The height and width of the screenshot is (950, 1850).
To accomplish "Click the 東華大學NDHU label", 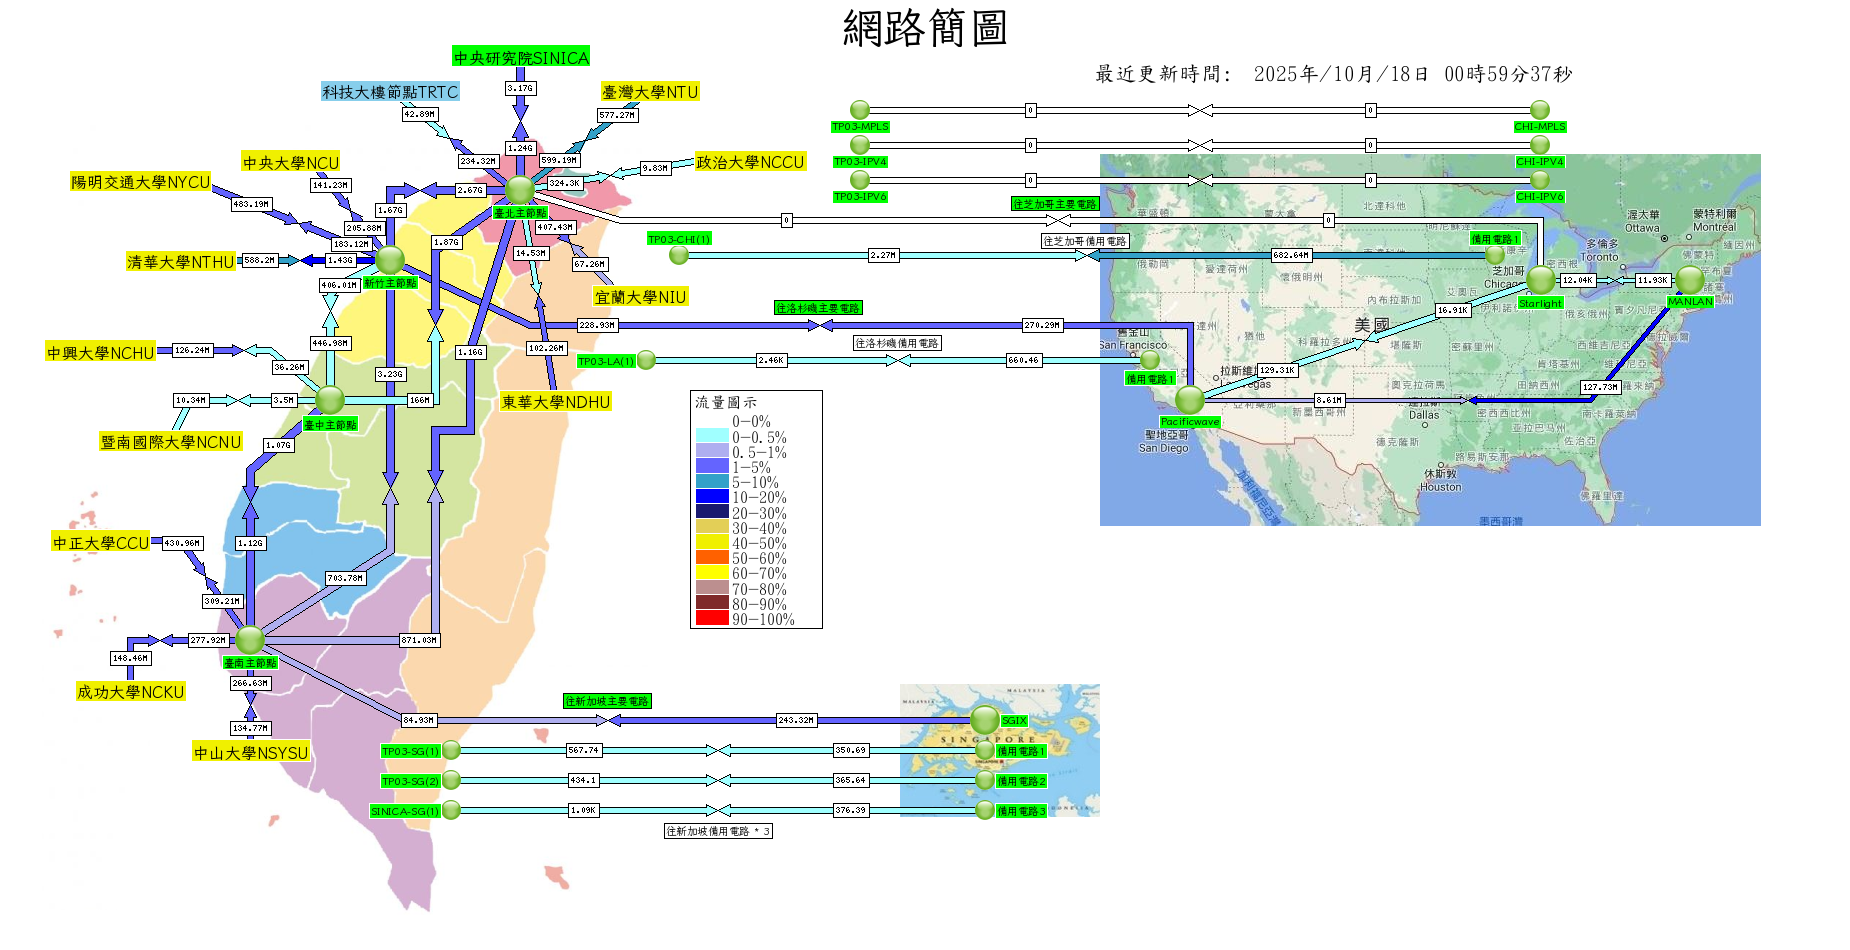I will [x=556, y=402].
